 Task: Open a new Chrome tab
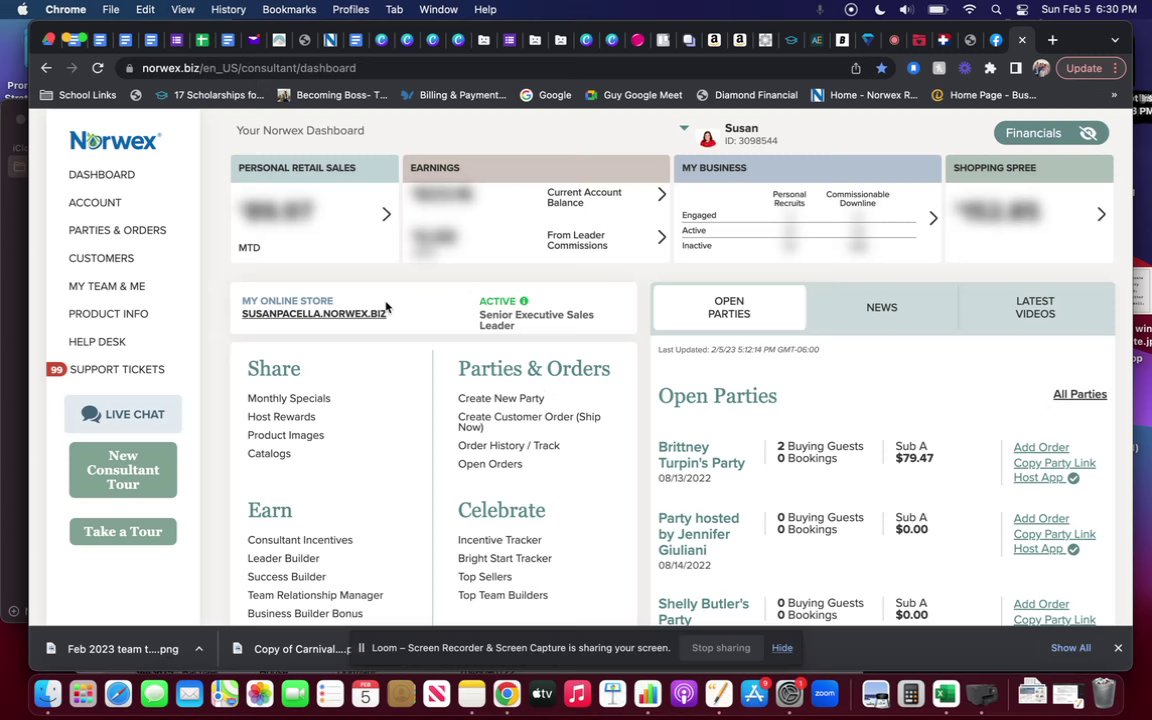1052,40
